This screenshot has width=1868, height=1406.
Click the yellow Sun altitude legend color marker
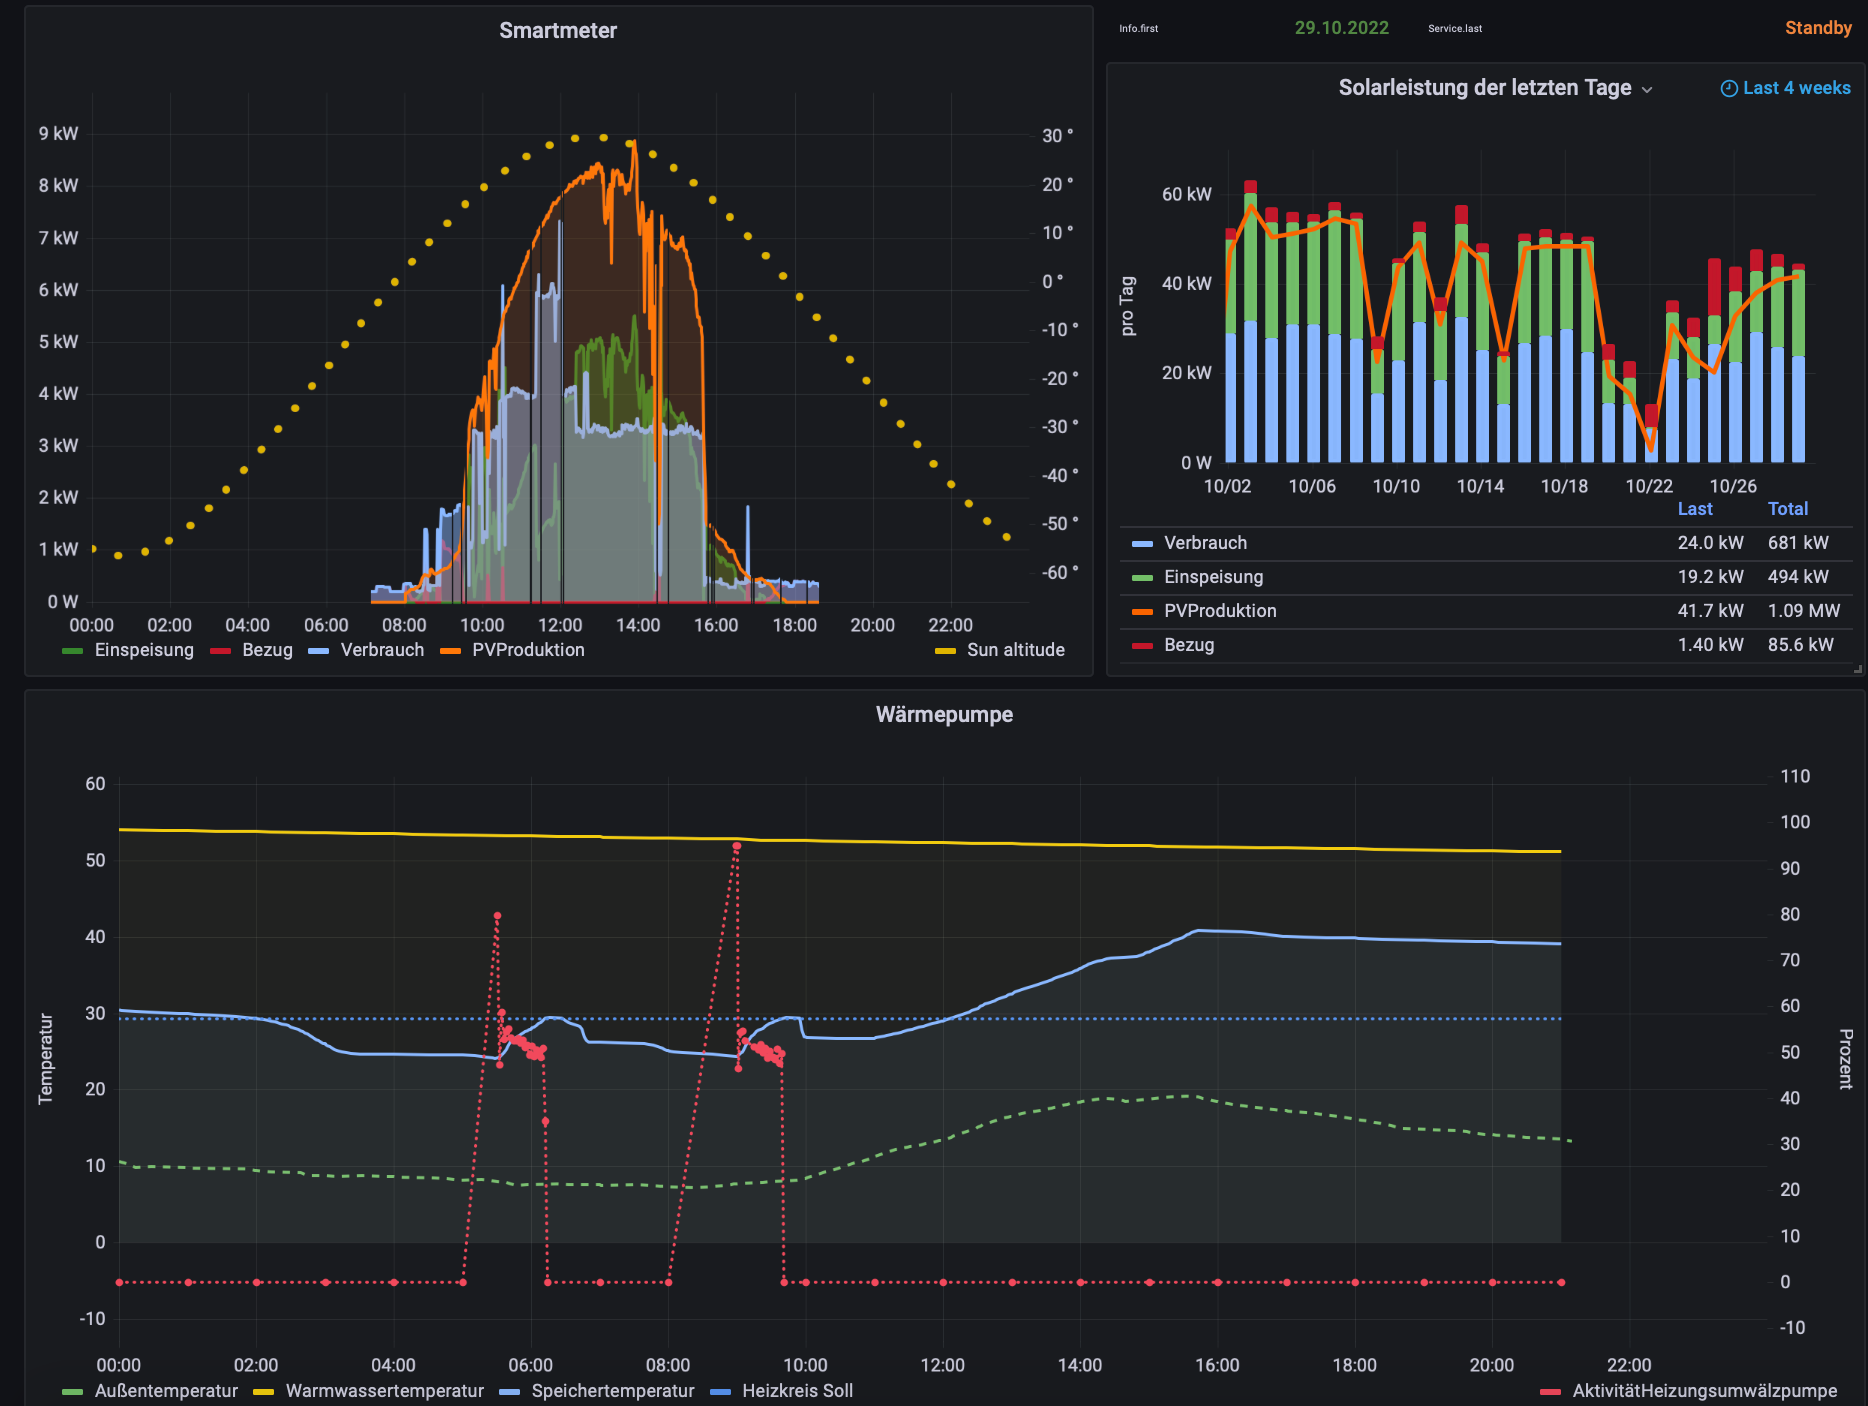tap(945, 651)
